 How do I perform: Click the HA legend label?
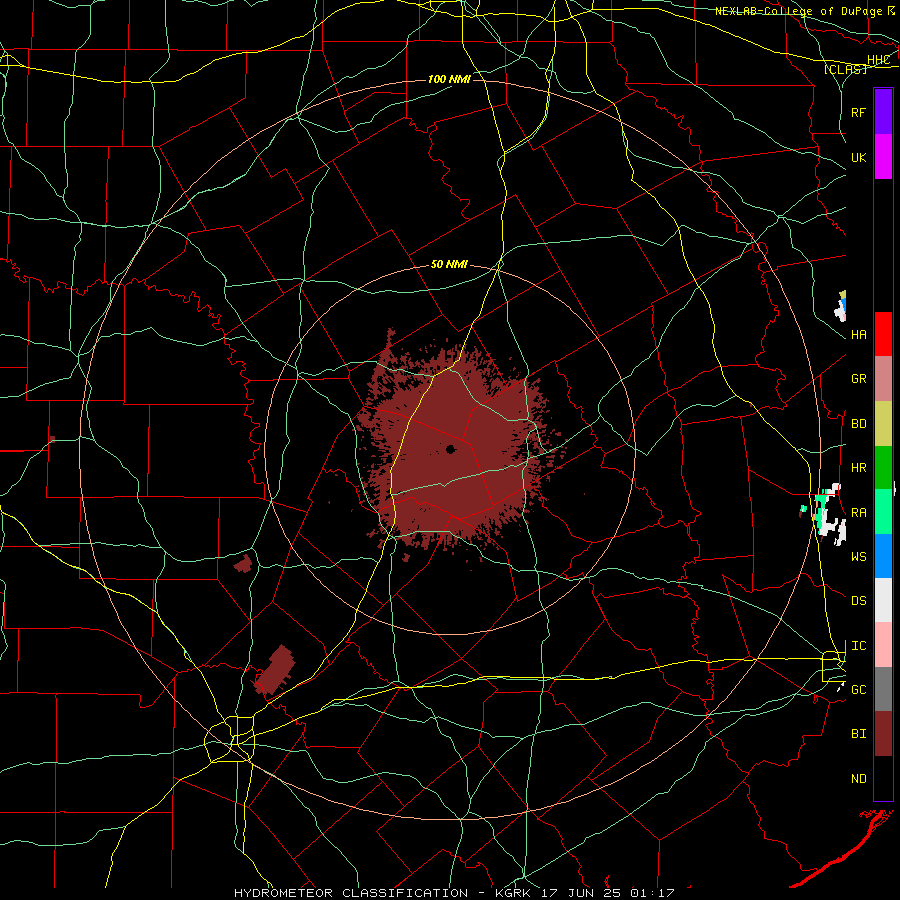(x=858, y=334)
